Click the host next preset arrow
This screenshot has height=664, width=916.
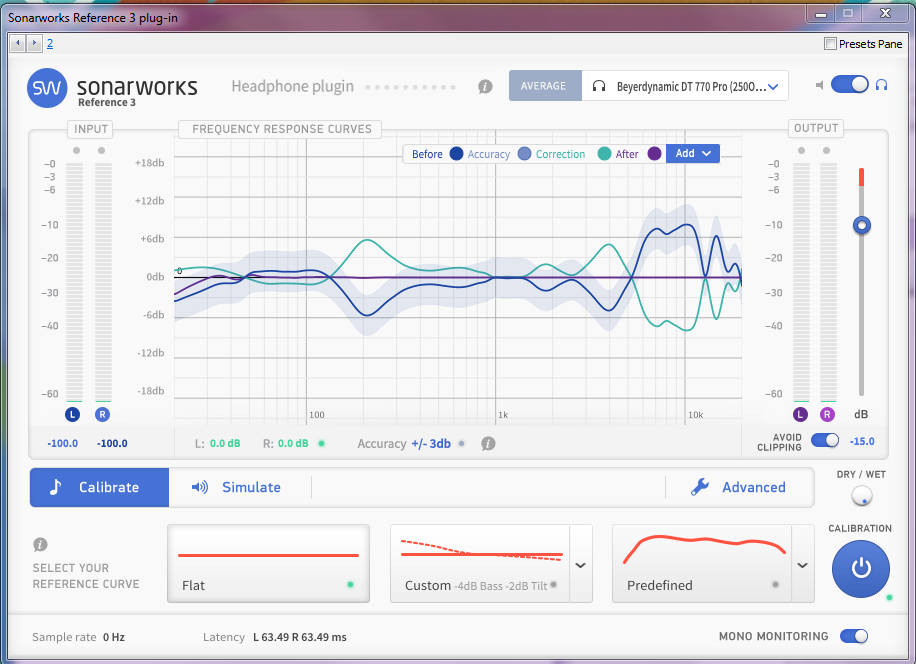34,43
